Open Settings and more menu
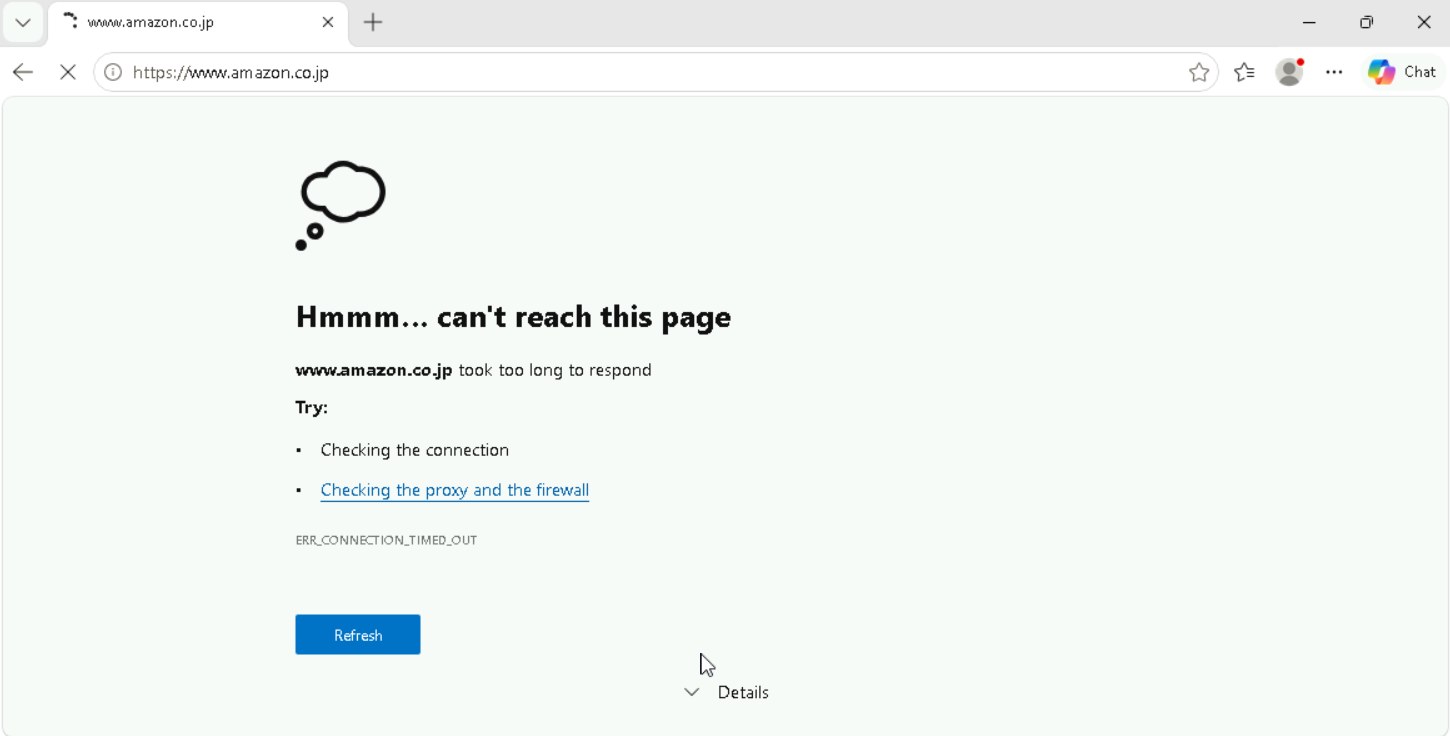The width and height of the screenshot is (1450, 736). (1334, 72)
